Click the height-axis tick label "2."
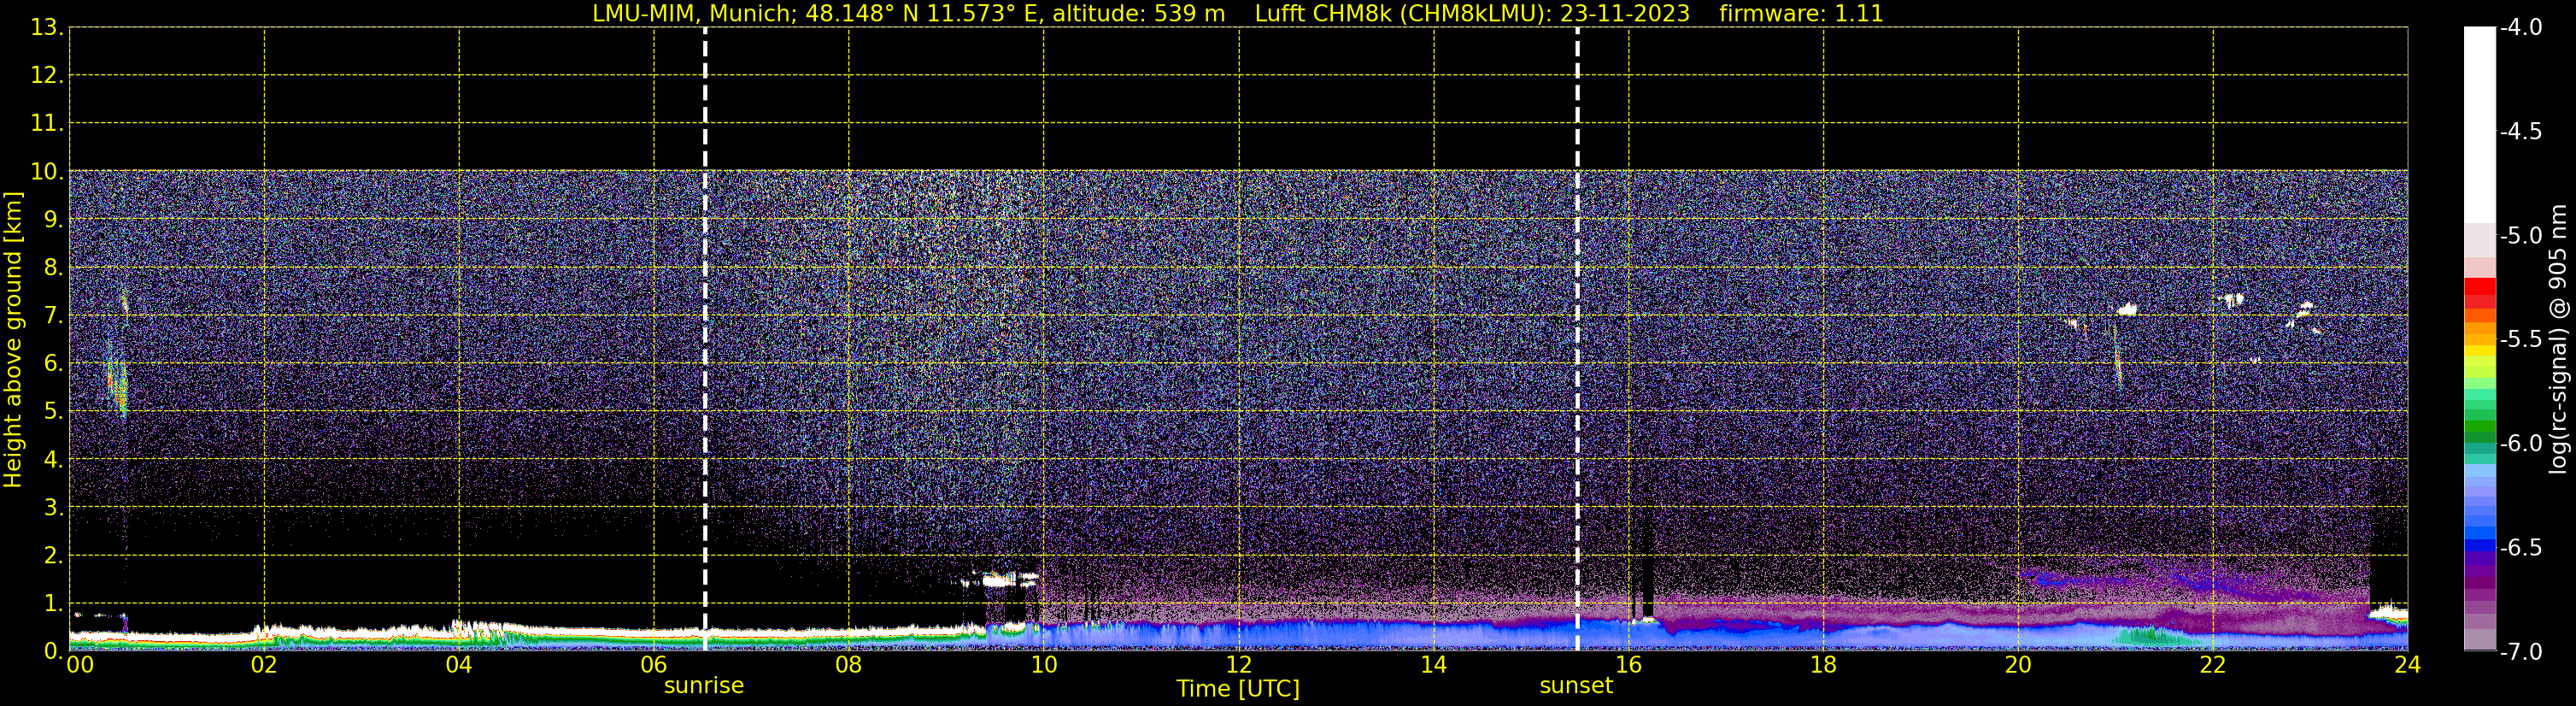This screenshot has width=2576, height=706. coord(53,556)
